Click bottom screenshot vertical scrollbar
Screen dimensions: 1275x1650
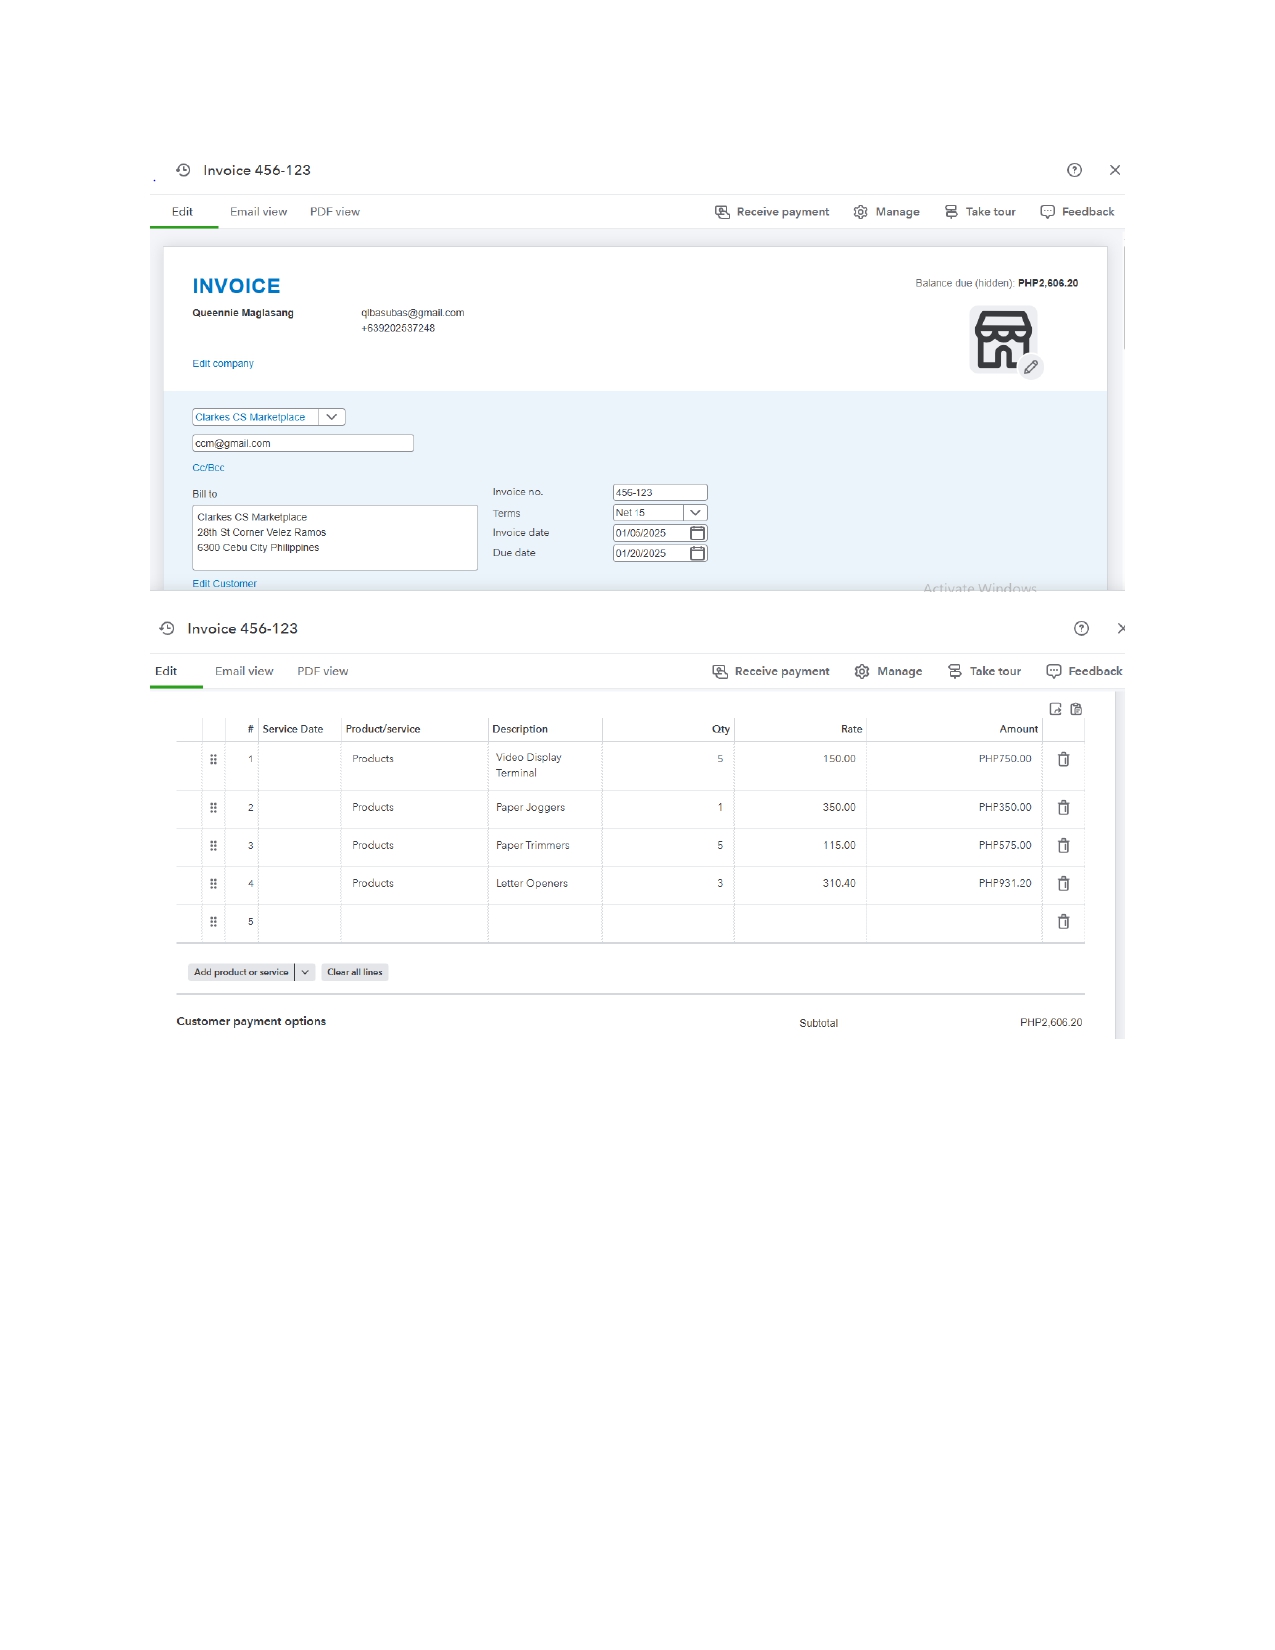[1120, 864]
